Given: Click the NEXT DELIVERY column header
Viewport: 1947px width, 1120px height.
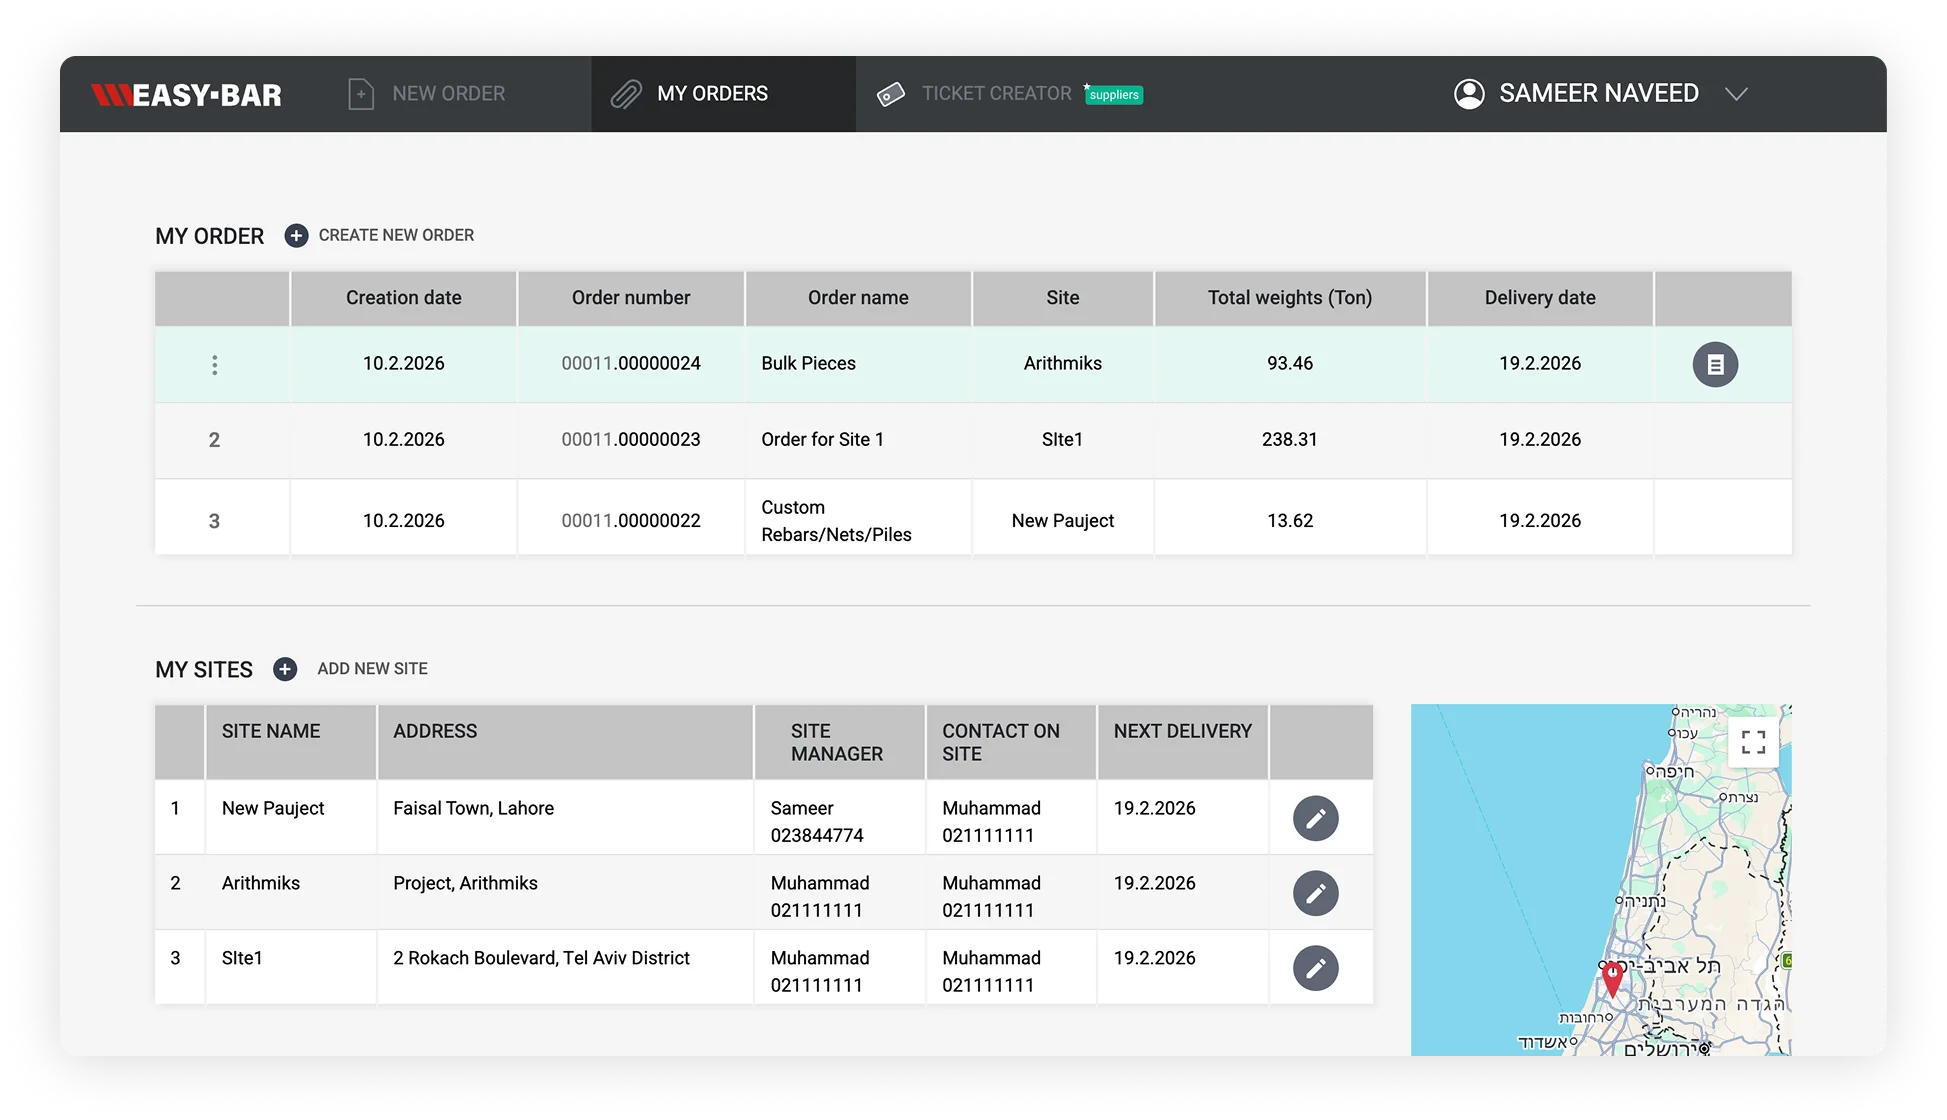Looking at the screenshot, I should 1183,743.
